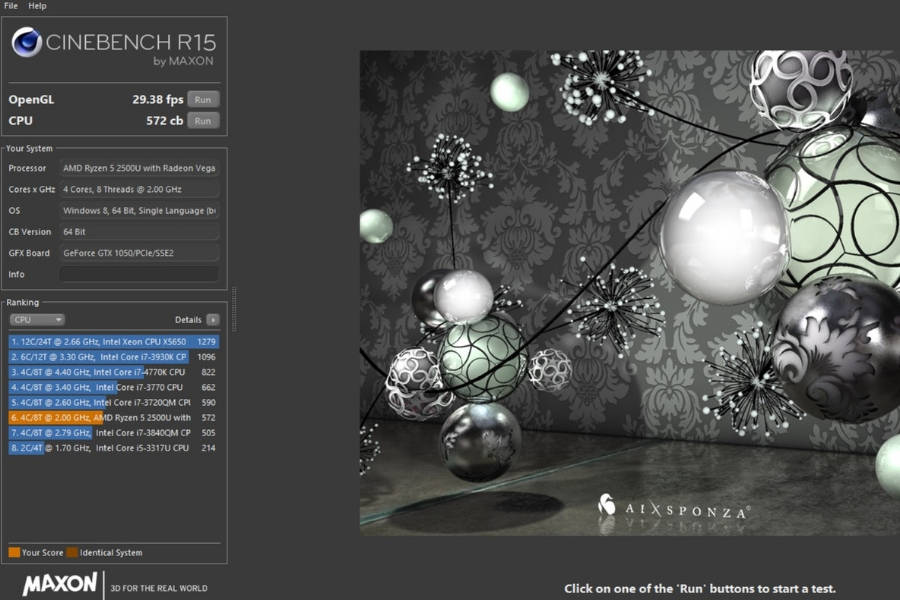Click the Processor field showing AMD Ryzen 5 2500U
This screenshot has height=600, width=900.
point(138,168)
